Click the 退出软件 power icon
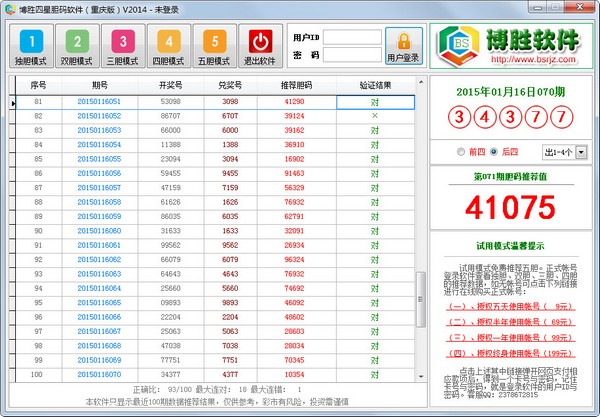 point(260,46)
